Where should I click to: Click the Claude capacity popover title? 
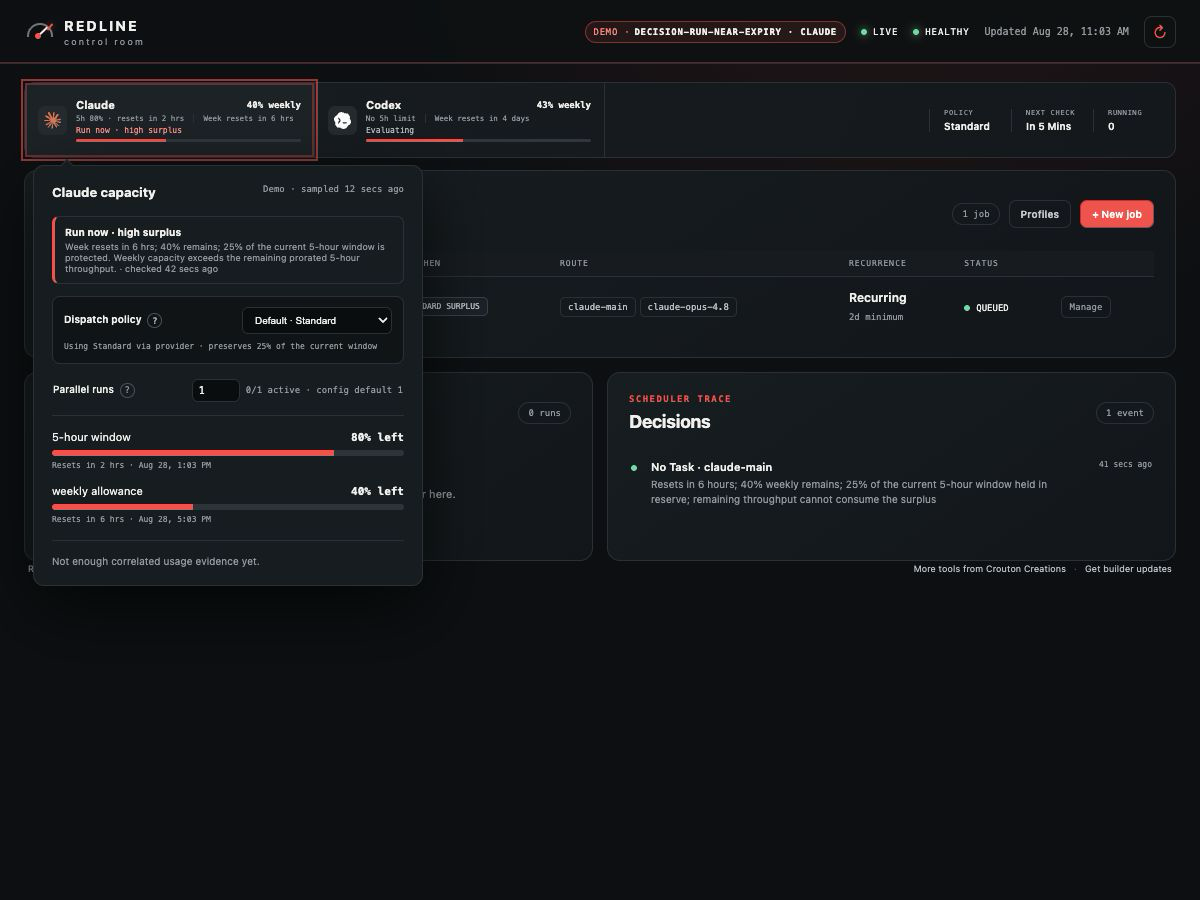[x=104, y=192]
